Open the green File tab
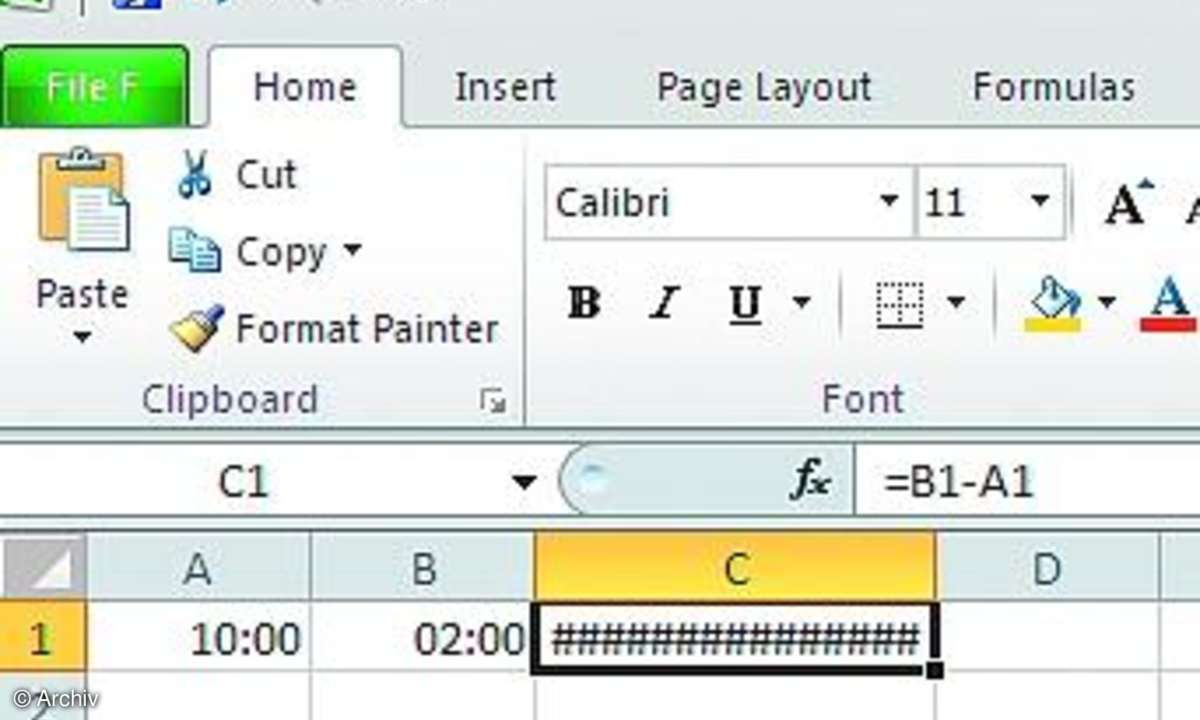This screenshot has width=1200, height=720. coord(93,88)
